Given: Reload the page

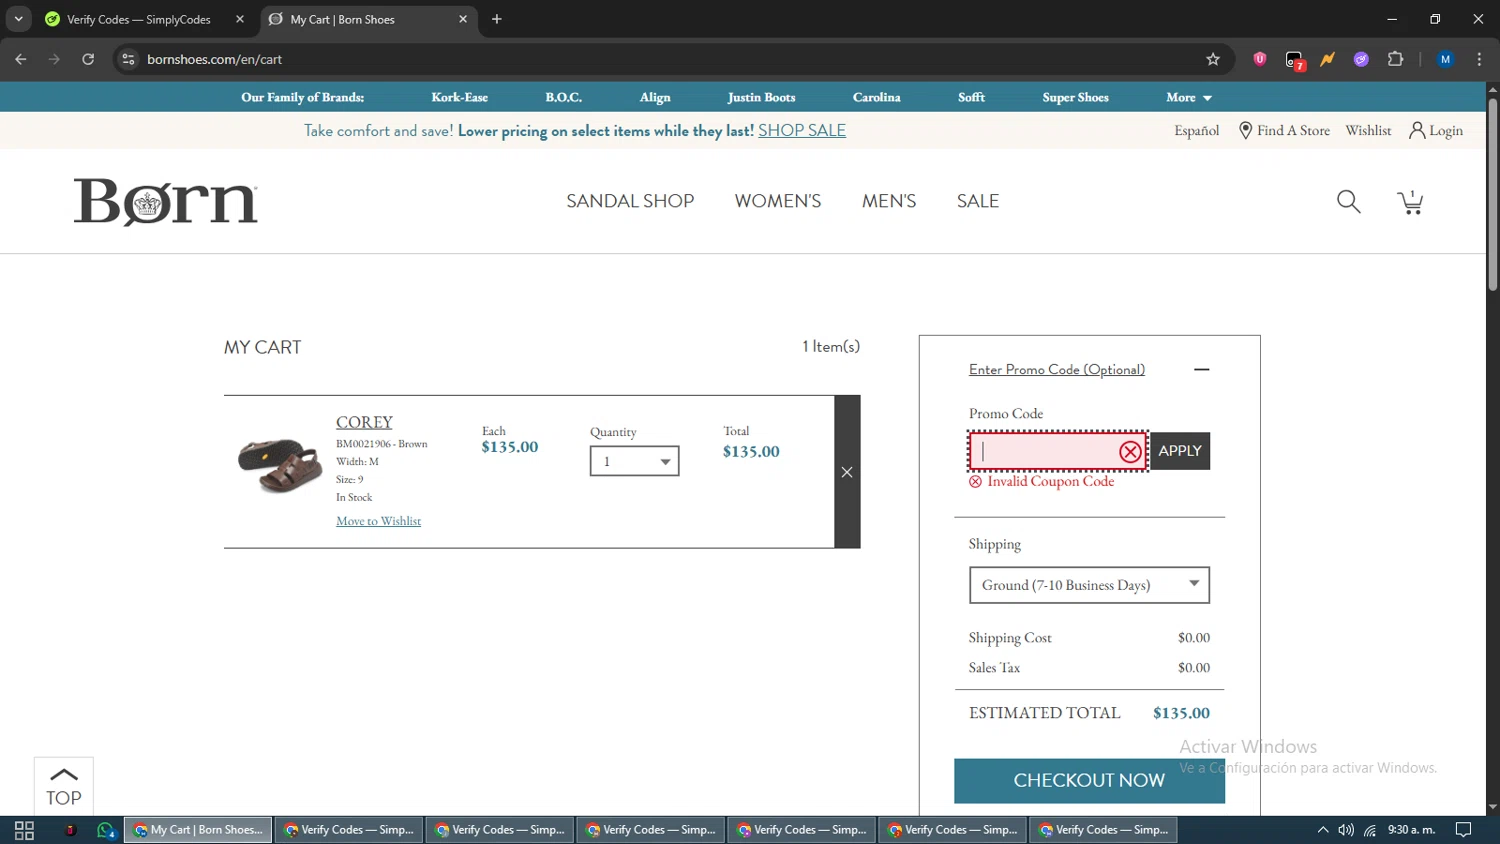Looking at the screenshot, I should coord(88,59).
